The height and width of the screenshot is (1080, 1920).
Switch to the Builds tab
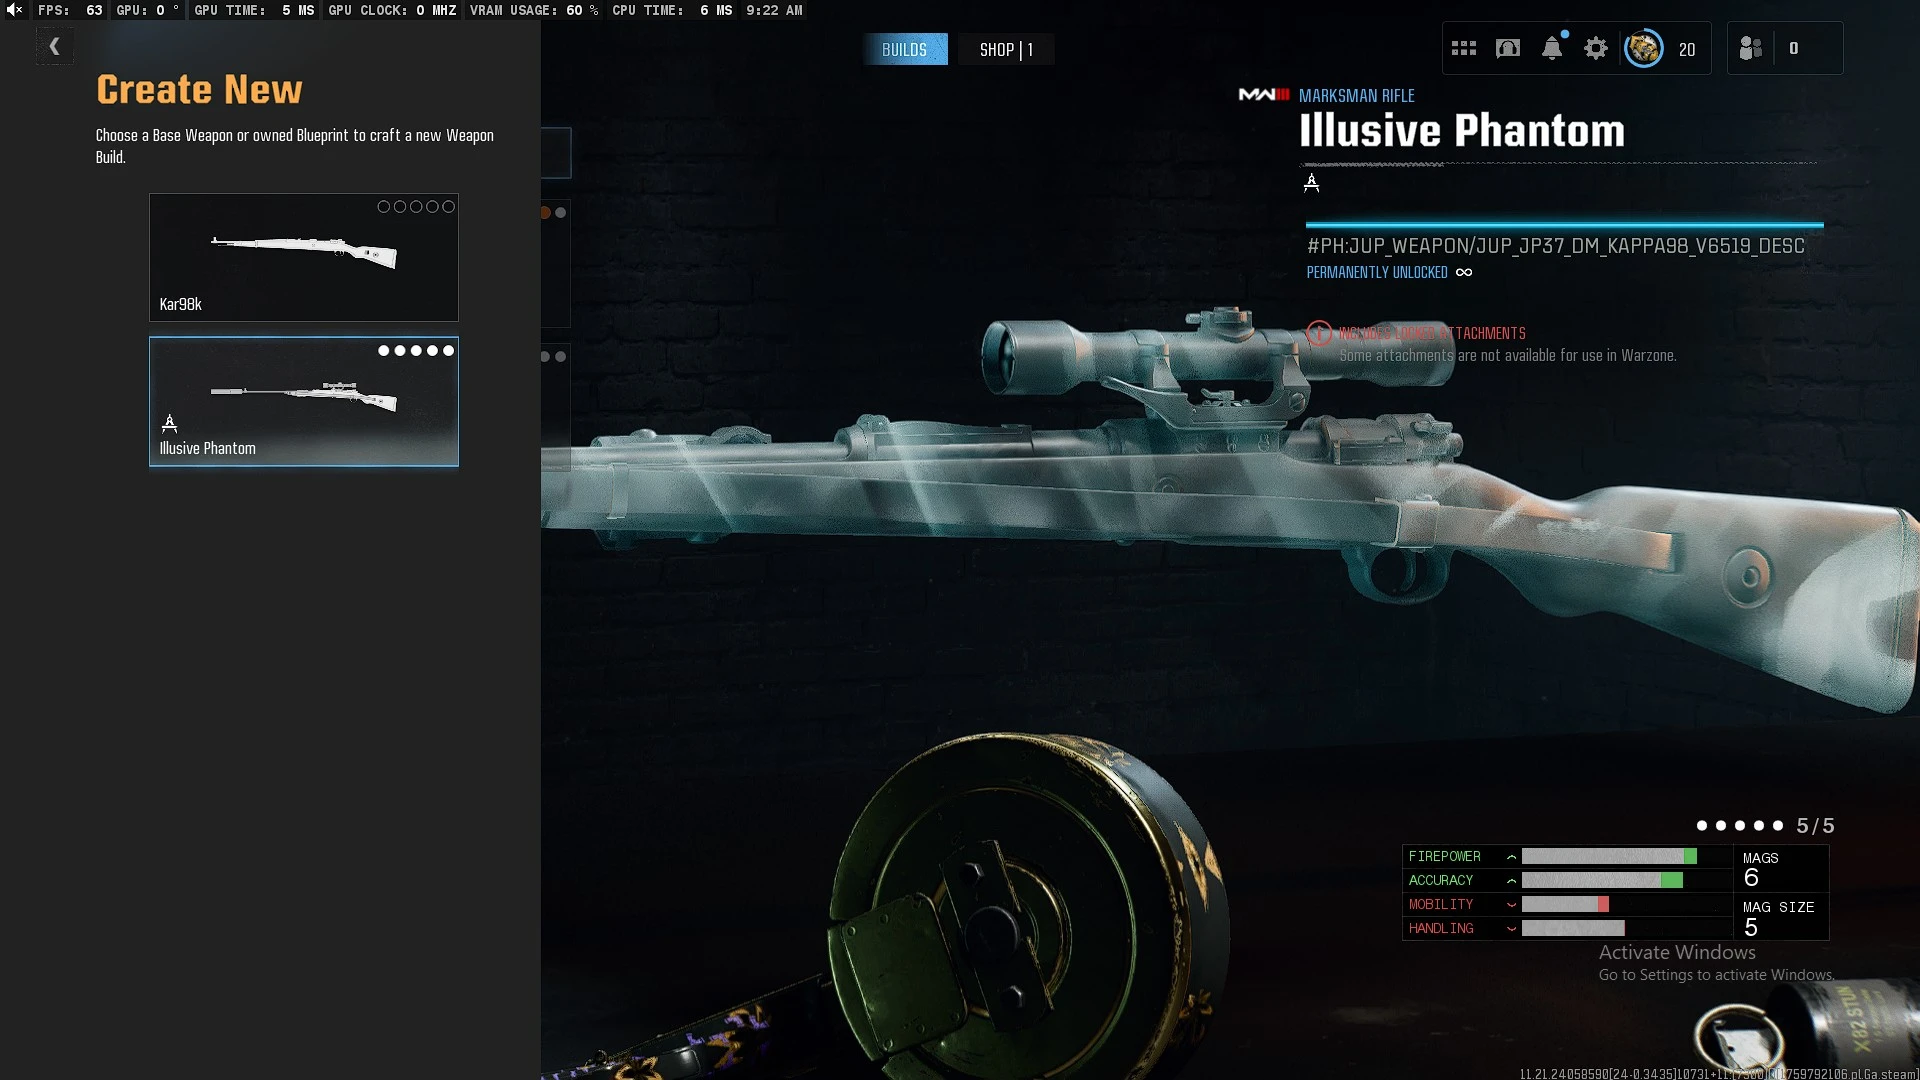pos(904,50)
